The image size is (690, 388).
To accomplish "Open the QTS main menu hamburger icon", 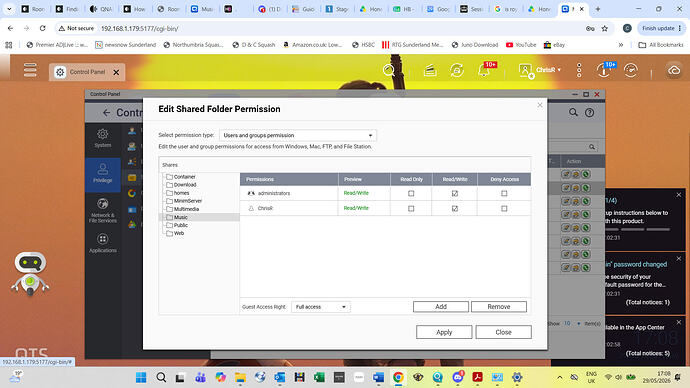I will pos(30,70).
